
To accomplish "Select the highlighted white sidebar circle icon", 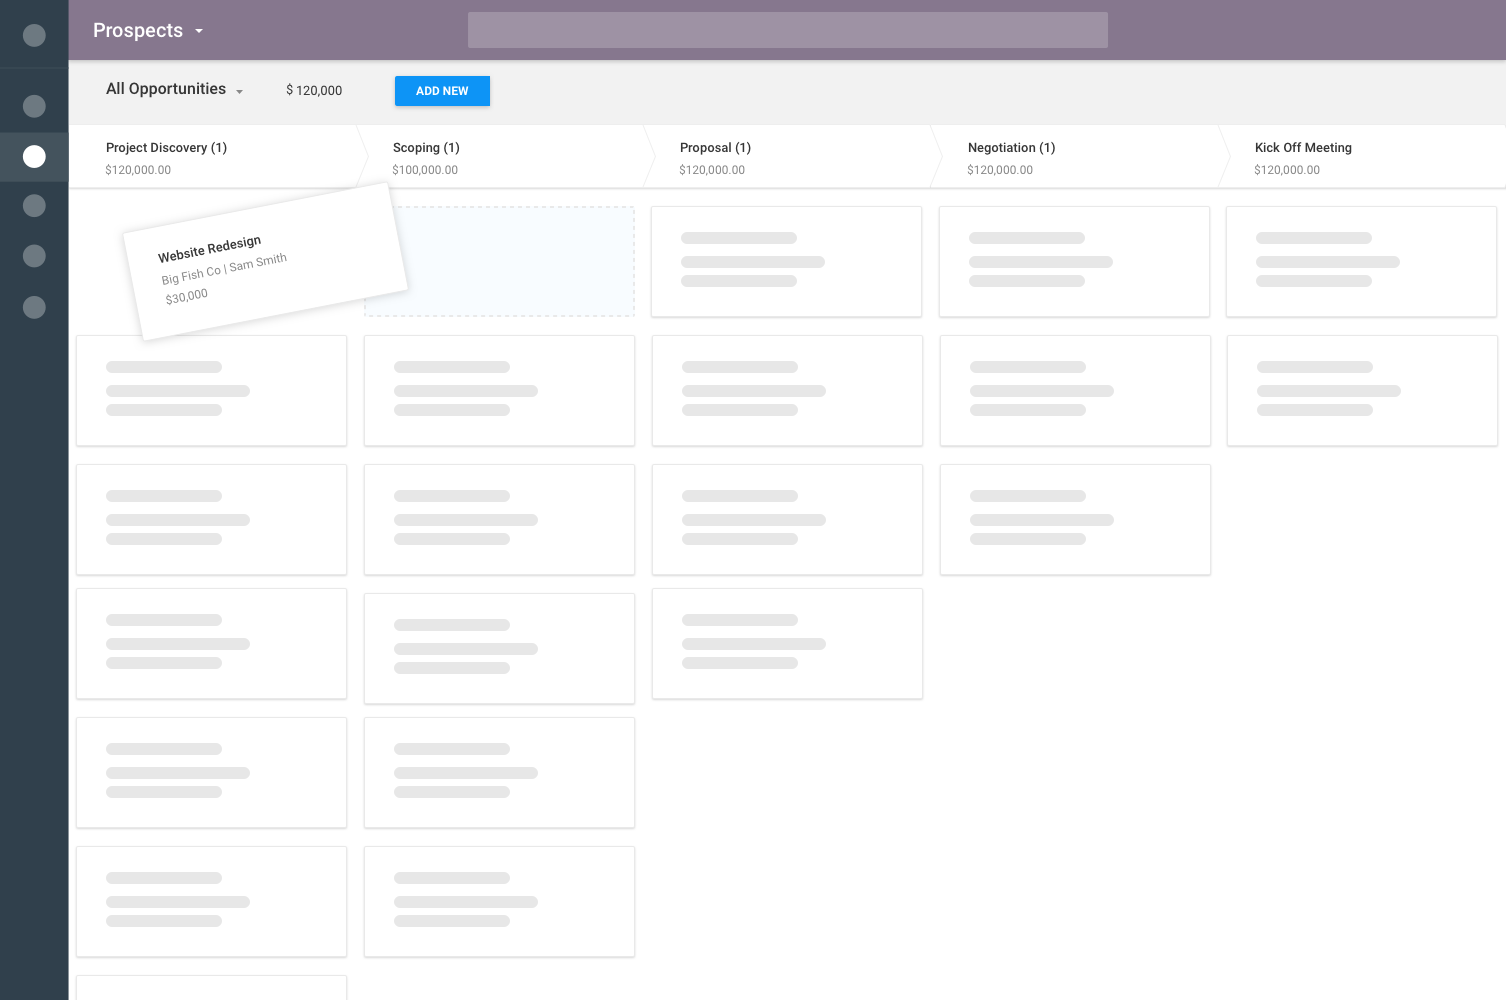I will [x=34, y=156].
